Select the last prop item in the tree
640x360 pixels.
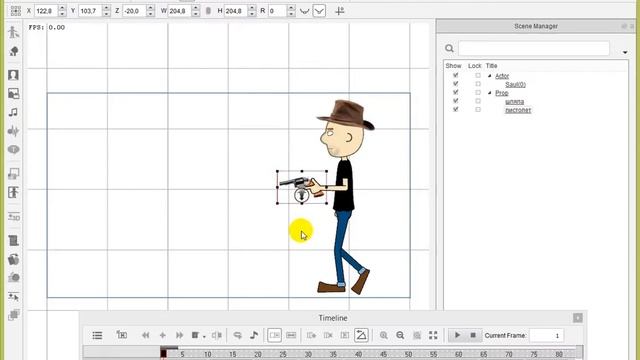(x=518, y=110)
